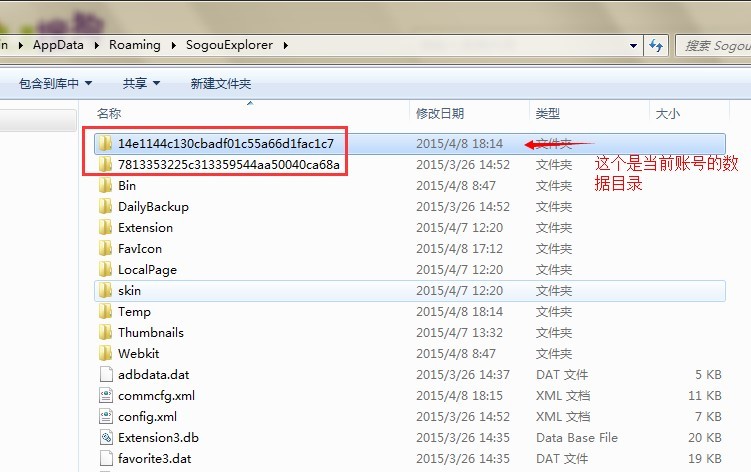The height and width of the screenshot is (472, 751).
Task: Select the skin folder name
Action: click(x=129, y=290)
